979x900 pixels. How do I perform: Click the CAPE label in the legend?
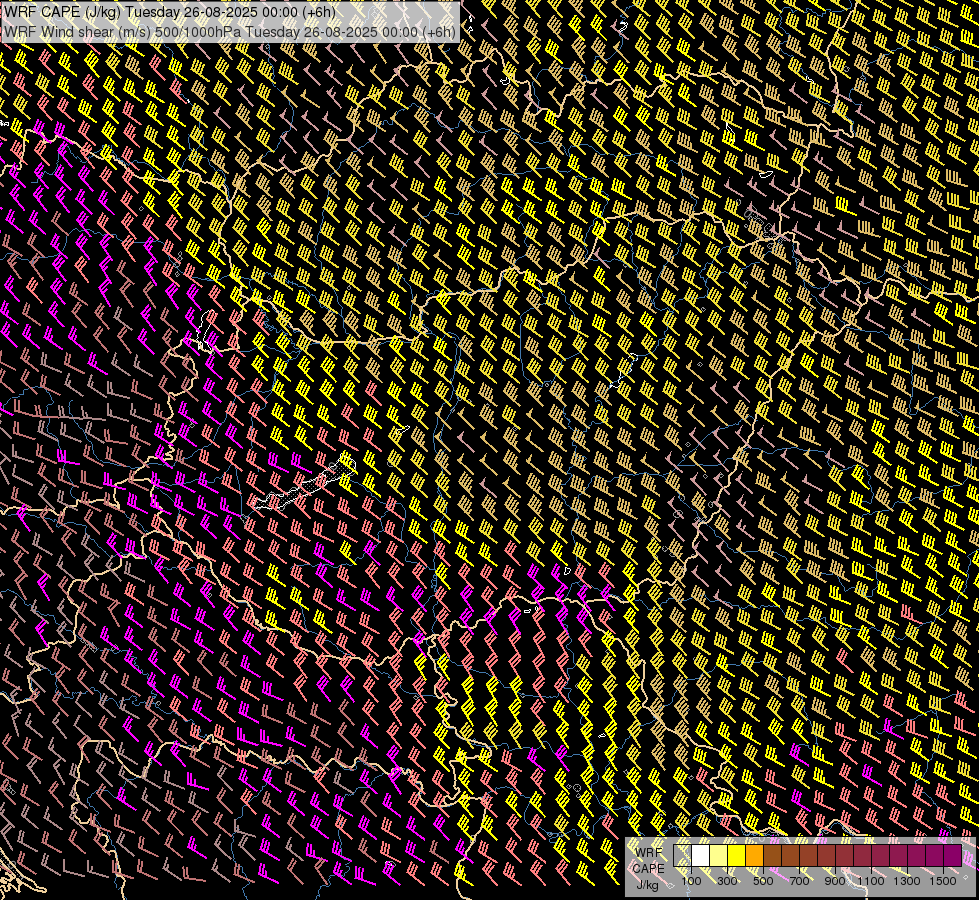(648, 869)
